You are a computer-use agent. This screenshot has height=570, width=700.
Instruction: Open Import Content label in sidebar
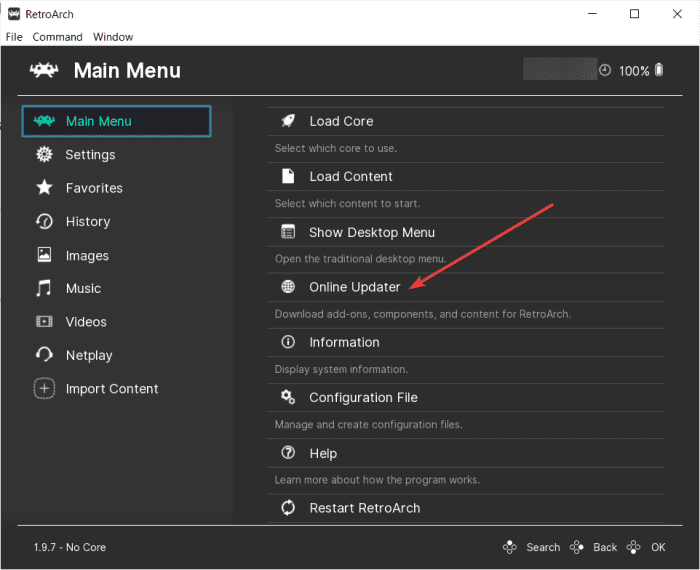click(112, 389)
